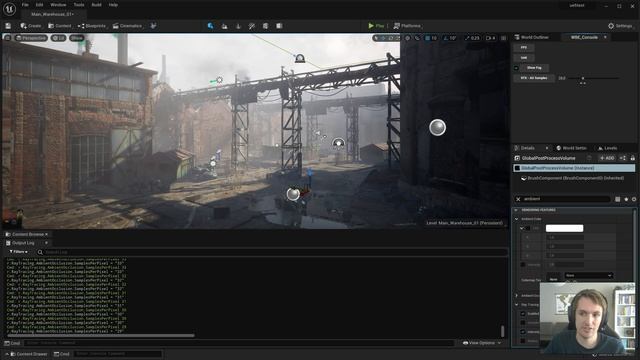640x360 pixels.
Task: Open the Create dropdown
Action: pyautogui.click(x=31, y=26)
